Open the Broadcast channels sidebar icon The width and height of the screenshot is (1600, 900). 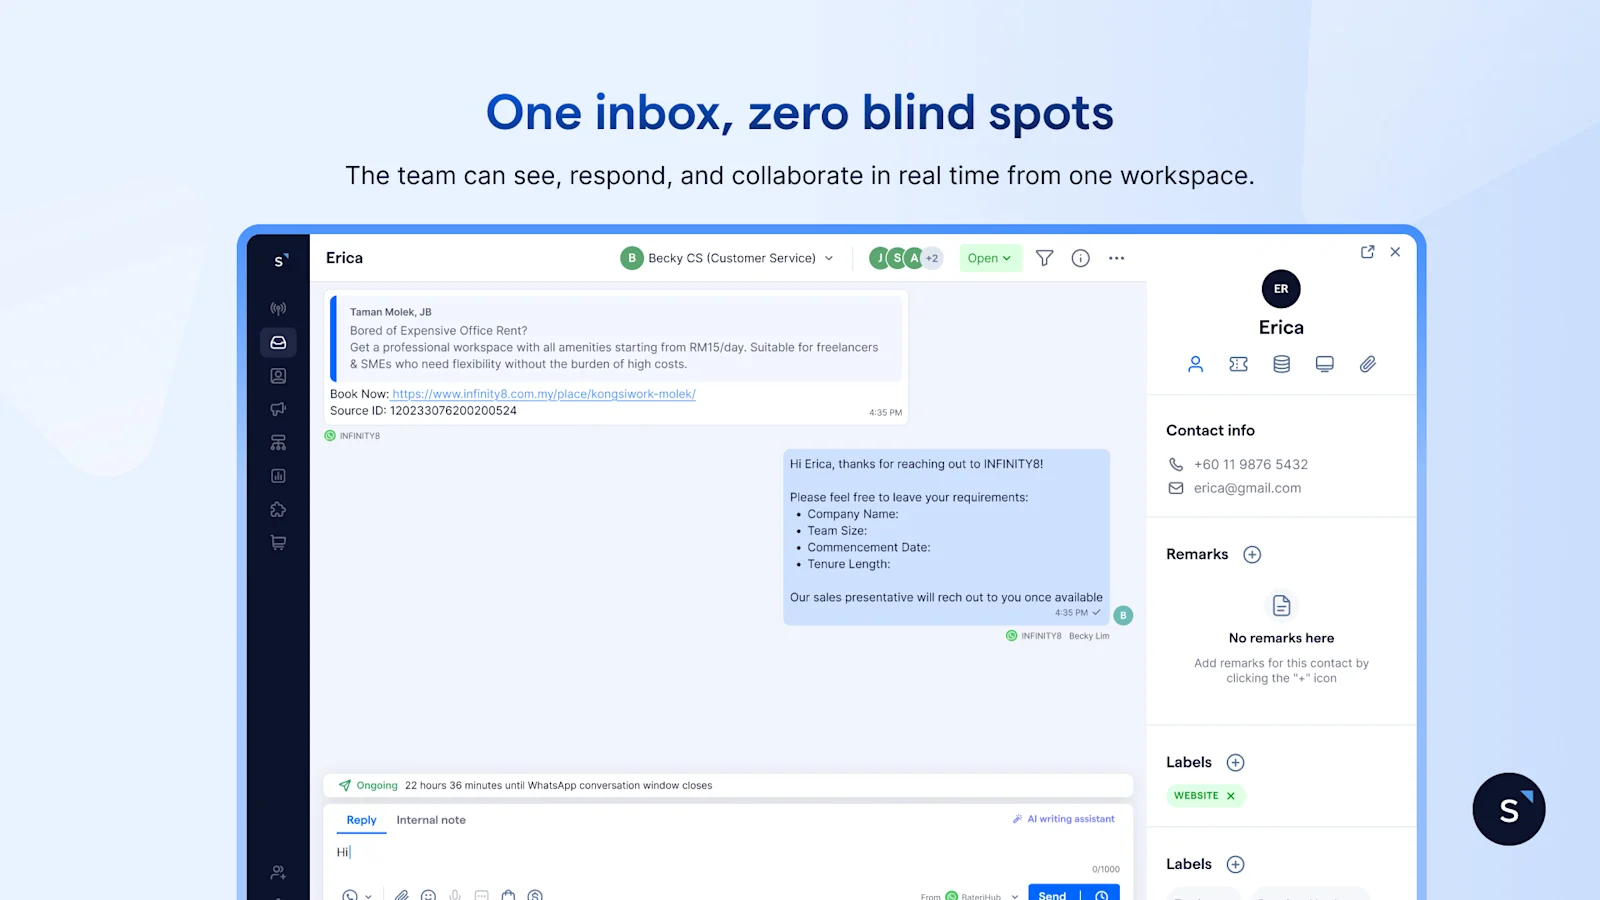278,308
